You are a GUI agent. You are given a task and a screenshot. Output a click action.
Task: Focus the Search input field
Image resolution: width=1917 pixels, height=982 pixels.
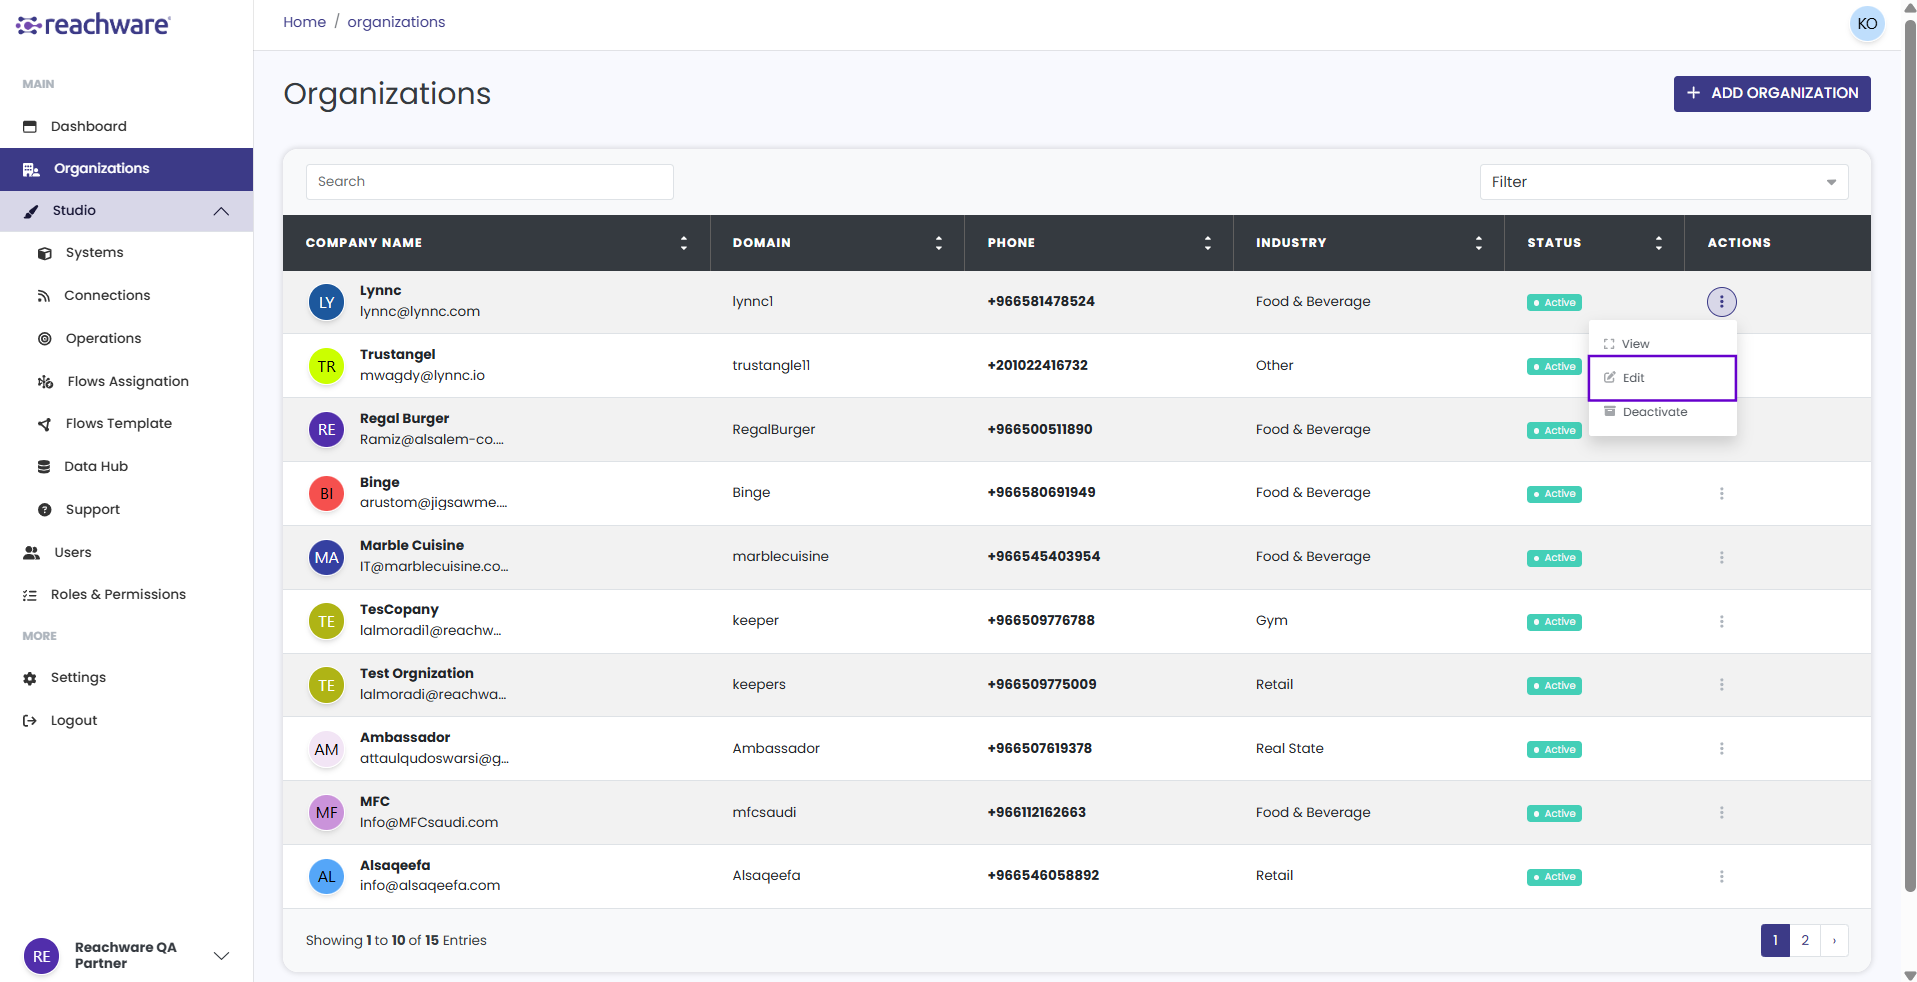point(490,182)
